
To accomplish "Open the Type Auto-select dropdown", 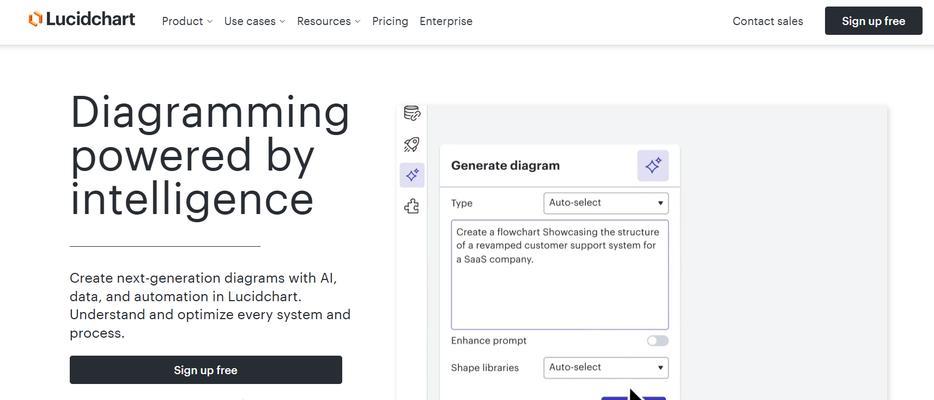I will (606, 203).
